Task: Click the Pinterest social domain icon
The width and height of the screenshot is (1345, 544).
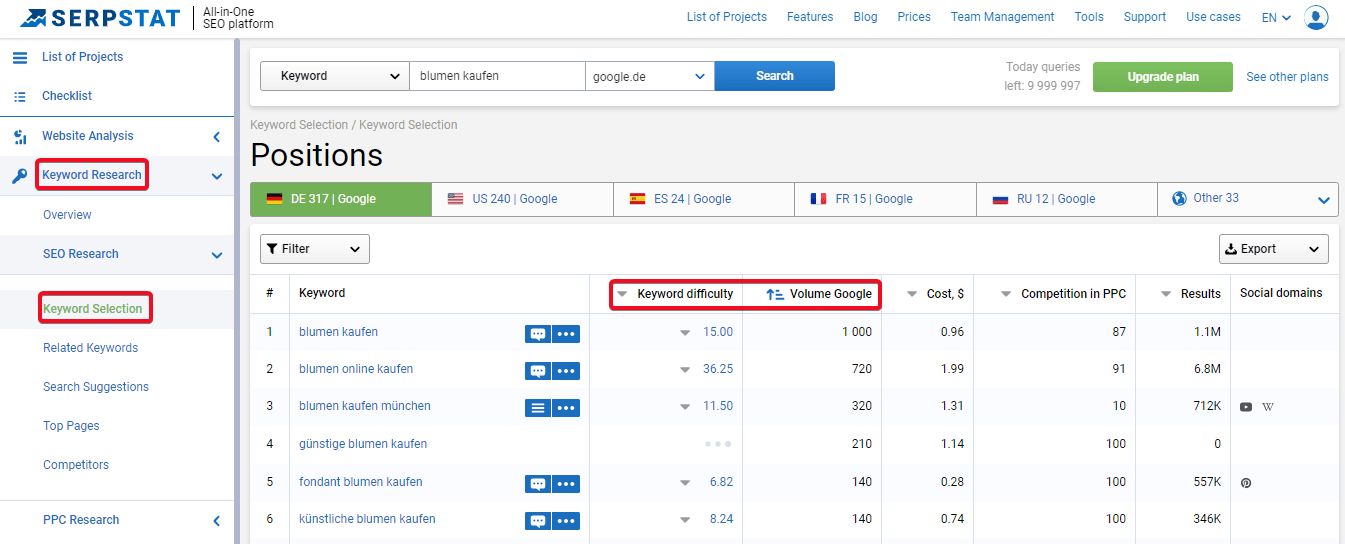Action: pyautogui.click(x=1246, y=483)
